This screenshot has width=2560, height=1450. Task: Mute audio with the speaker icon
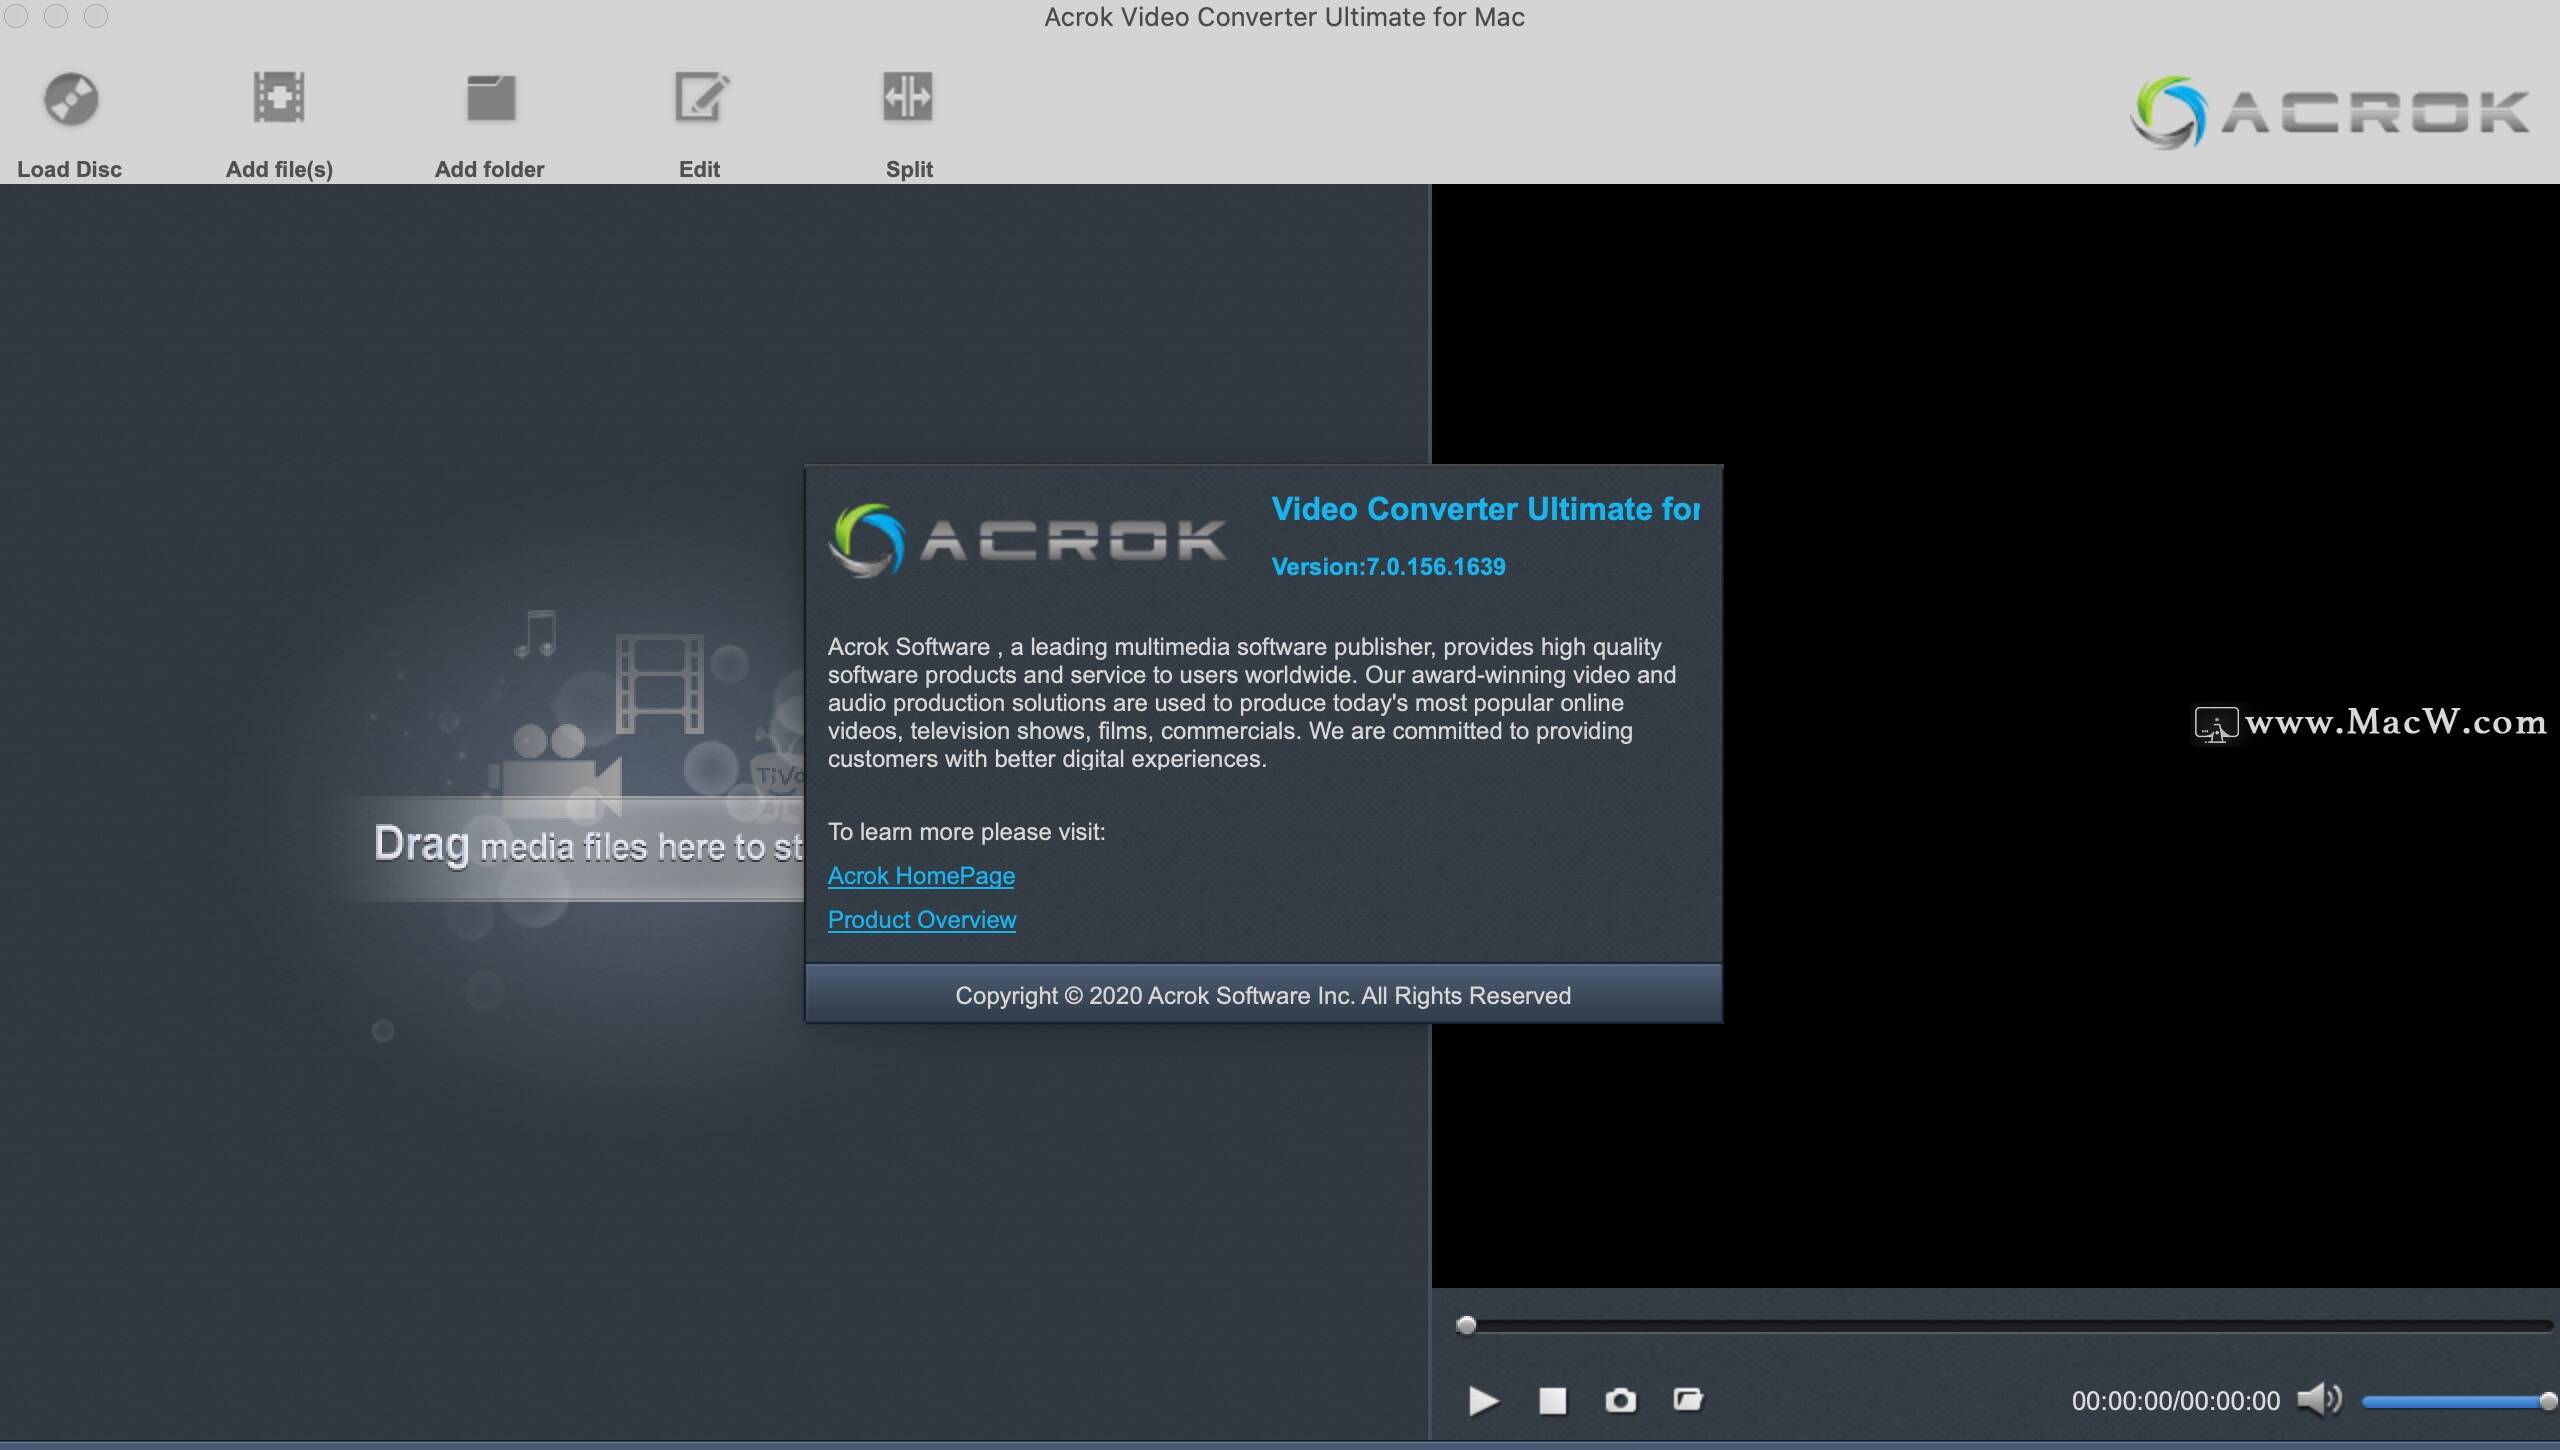click(x=2319, y=1399)
